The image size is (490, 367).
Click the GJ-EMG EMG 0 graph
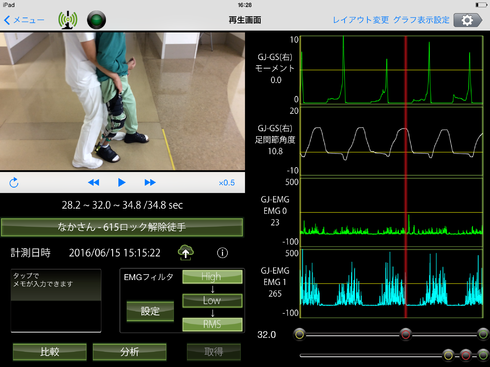(x=392, y=212)
